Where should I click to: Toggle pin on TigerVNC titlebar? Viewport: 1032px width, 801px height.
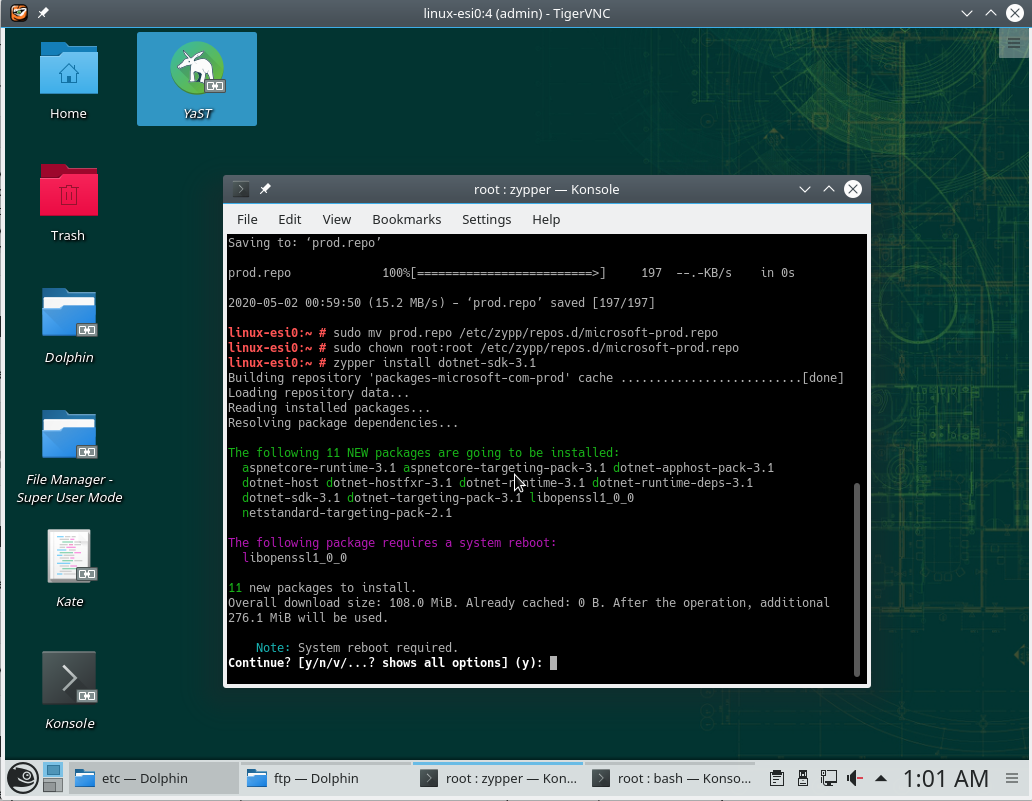point(43,13)
